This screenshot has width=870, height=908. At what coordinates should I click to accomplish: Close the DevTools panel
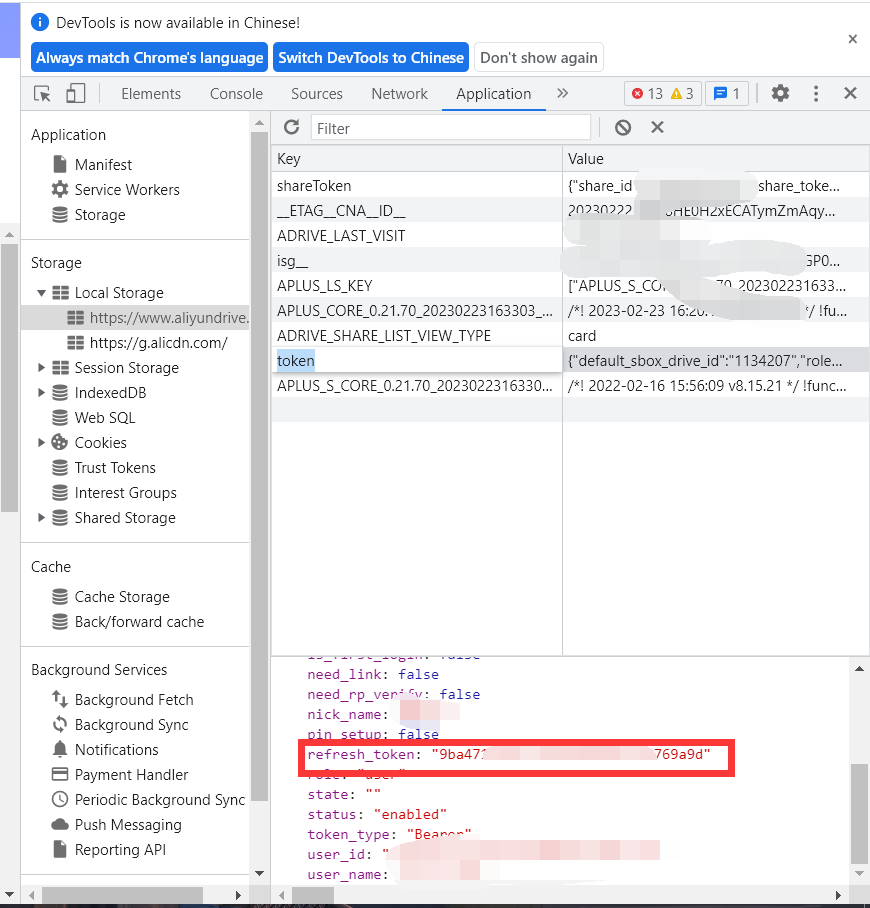pos(850,93)
